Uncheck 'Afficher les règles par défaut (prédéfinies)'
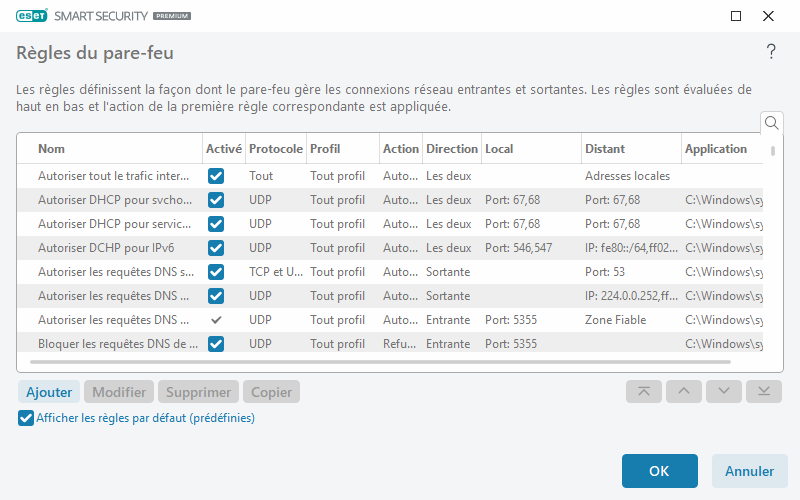This screenshot has height=500, width=800. pos(26,418)
